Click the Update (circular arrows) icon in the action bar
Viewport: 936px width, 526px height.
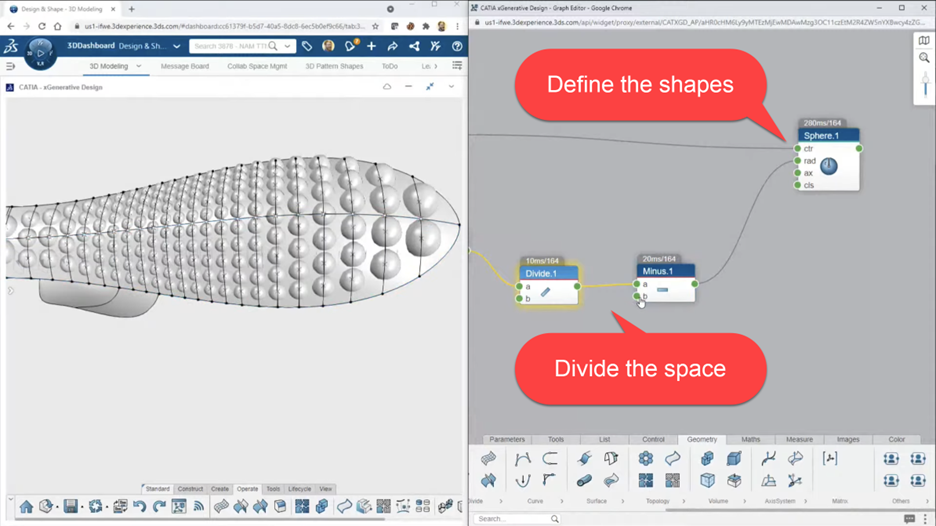[x=96, y=506]
